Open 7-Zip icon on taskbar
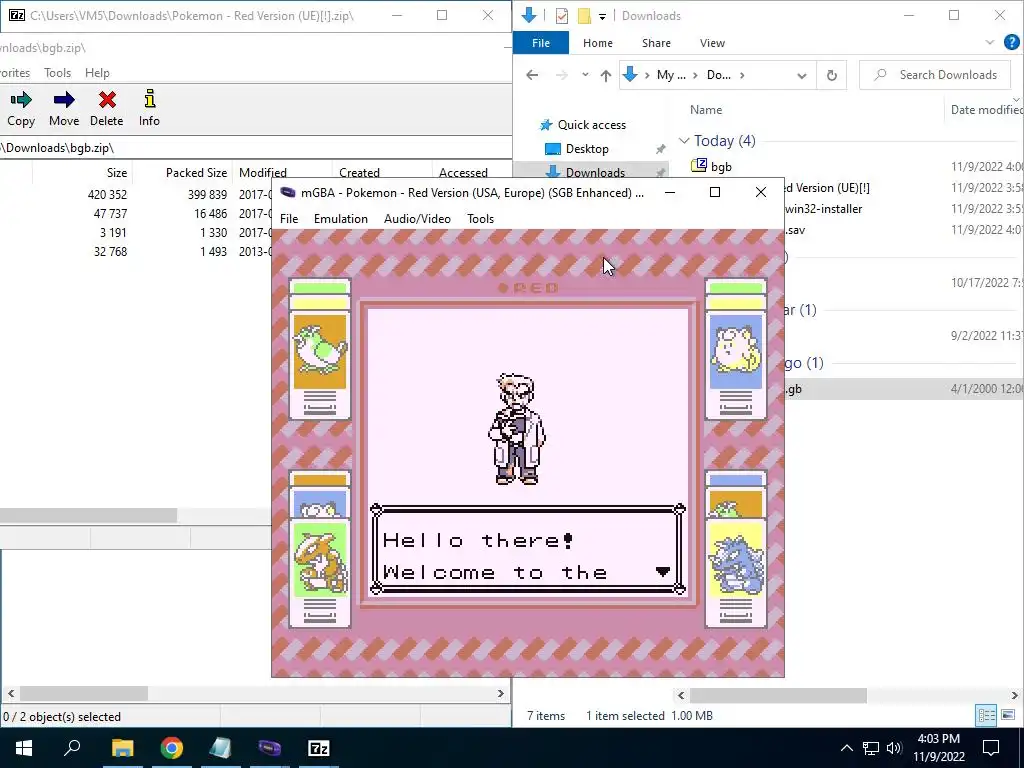This screenshot has width=1024, height=768. (x=319, y=748)
